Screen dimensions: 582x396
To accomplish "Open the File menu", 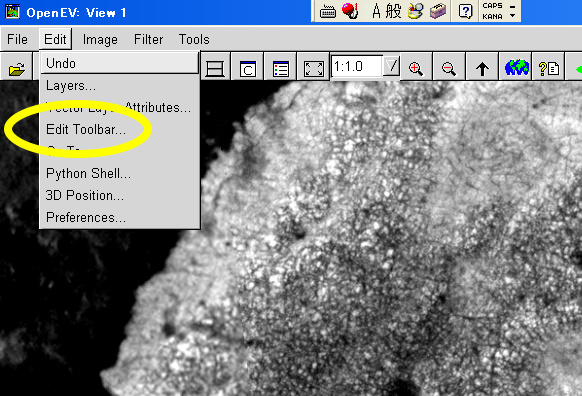I will click(17, 39).
